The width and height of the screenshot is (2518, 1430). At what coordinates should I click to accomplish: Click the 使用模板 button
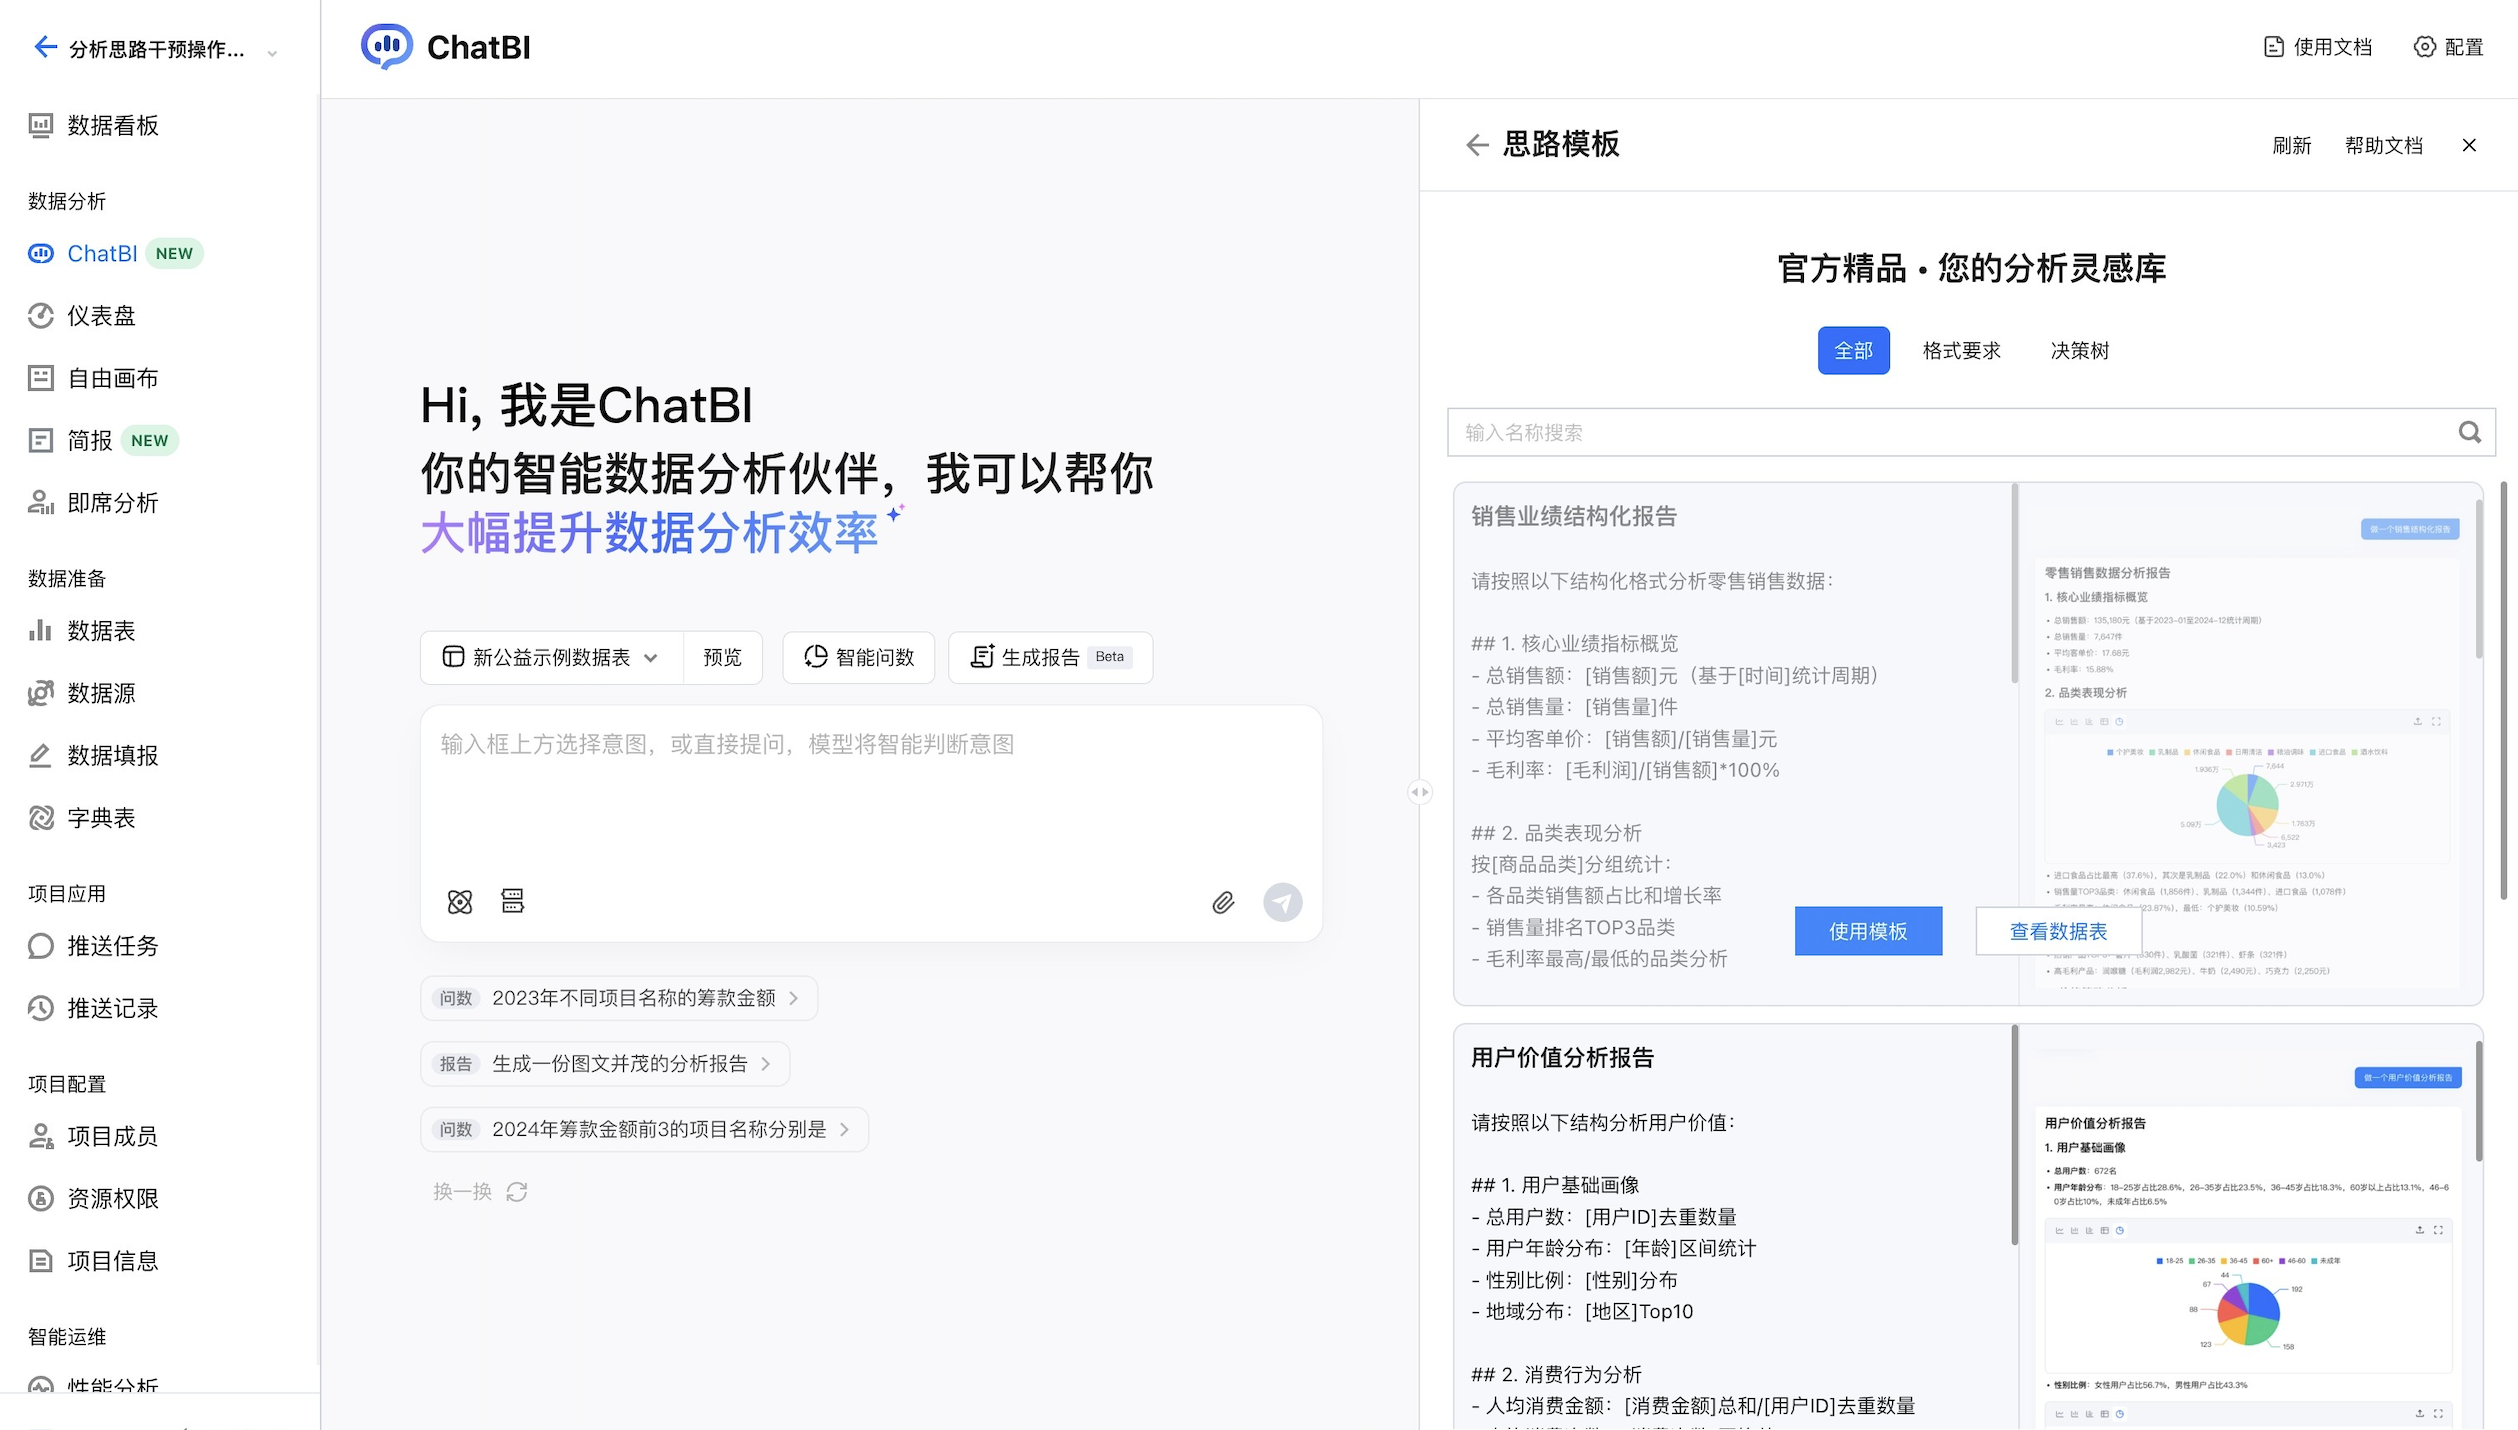1867,931
